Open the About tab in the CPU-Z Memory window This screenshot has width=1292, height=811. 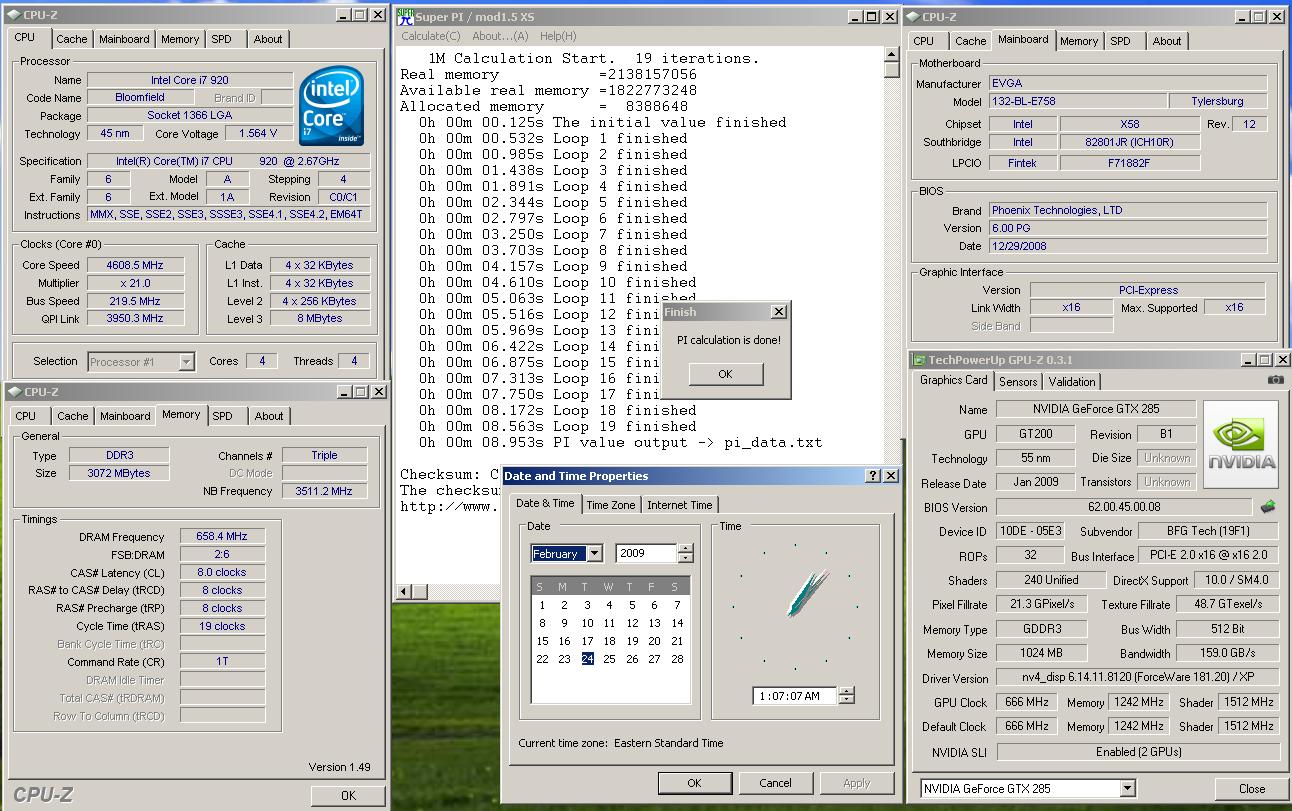(x=268, y=416)
